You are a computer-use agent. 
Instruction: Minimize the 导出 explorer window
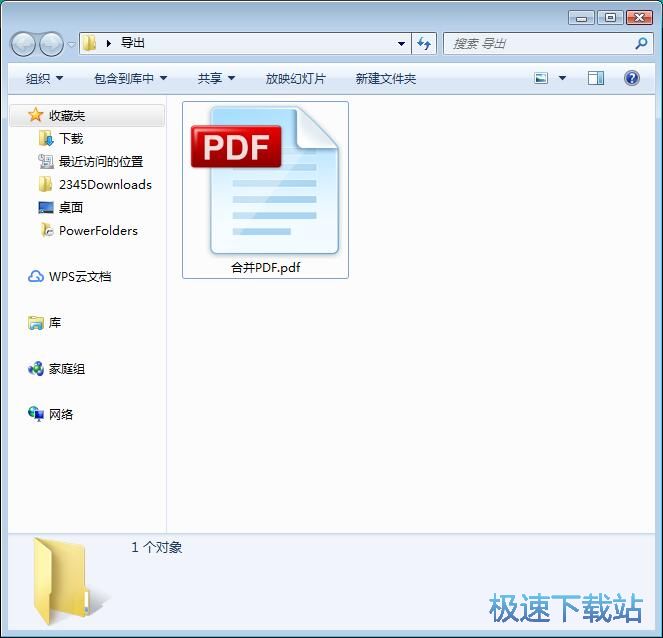(x=581, y=18)
